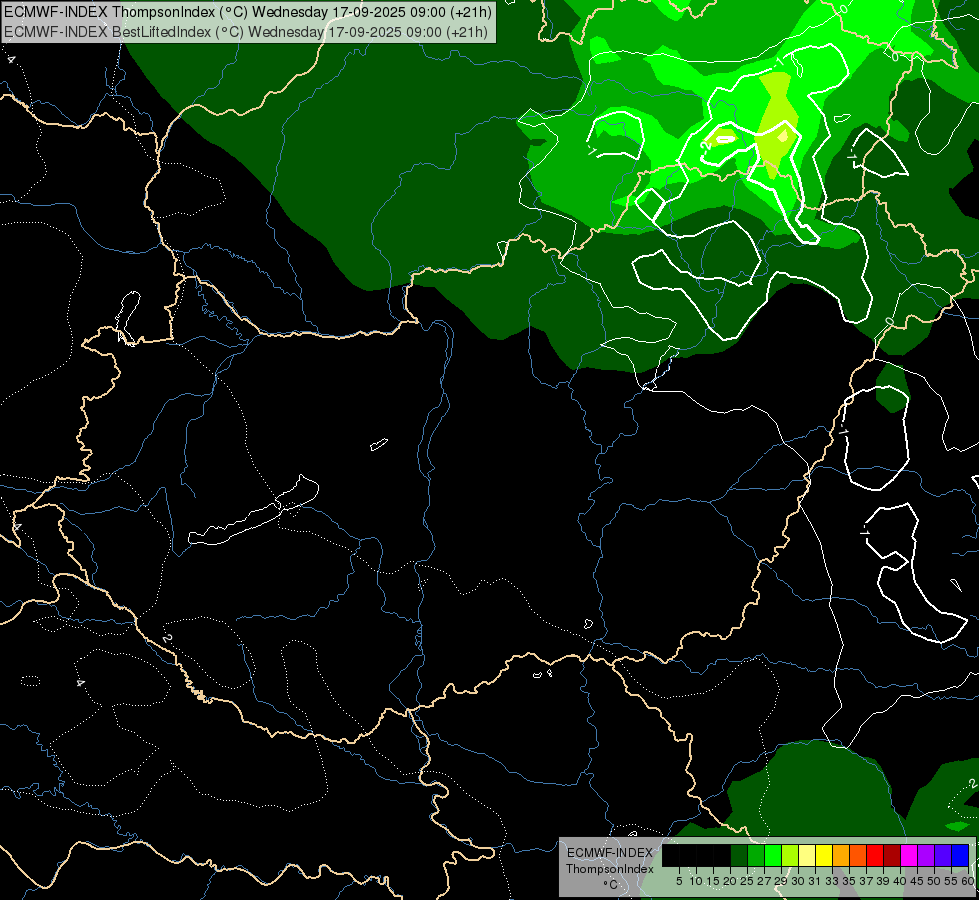979x900 pixels.
Task: Click the magenta 40-45 legend swatch
Action: click(x=908, y=855)
